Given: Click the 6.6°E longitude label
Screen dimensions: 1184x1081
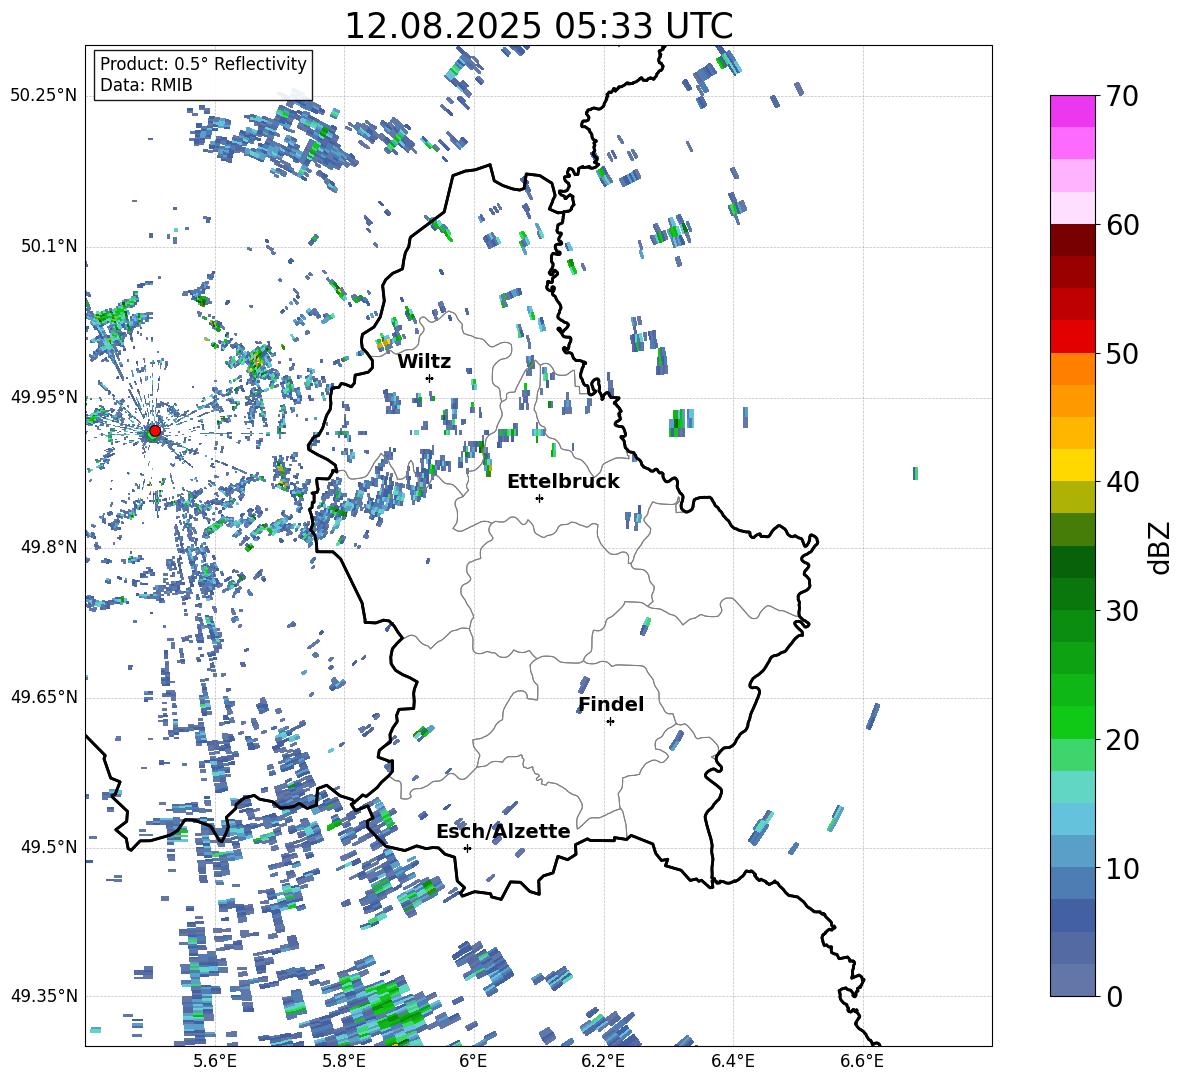Looking at the screenshot, I should [x=862, y=1061].
